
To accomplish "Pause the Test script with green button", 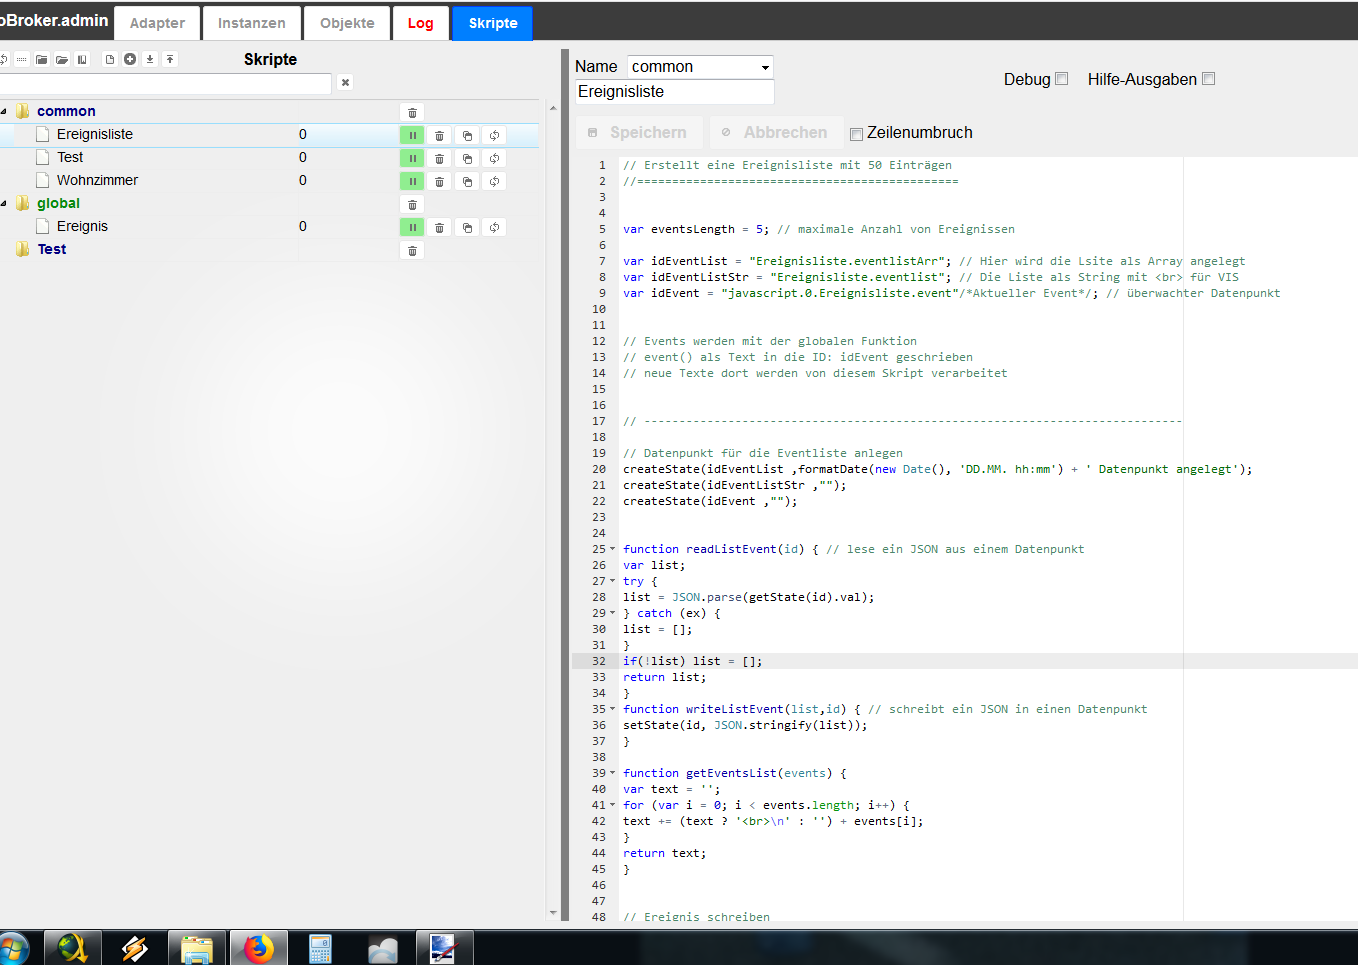I will [412, 158].
